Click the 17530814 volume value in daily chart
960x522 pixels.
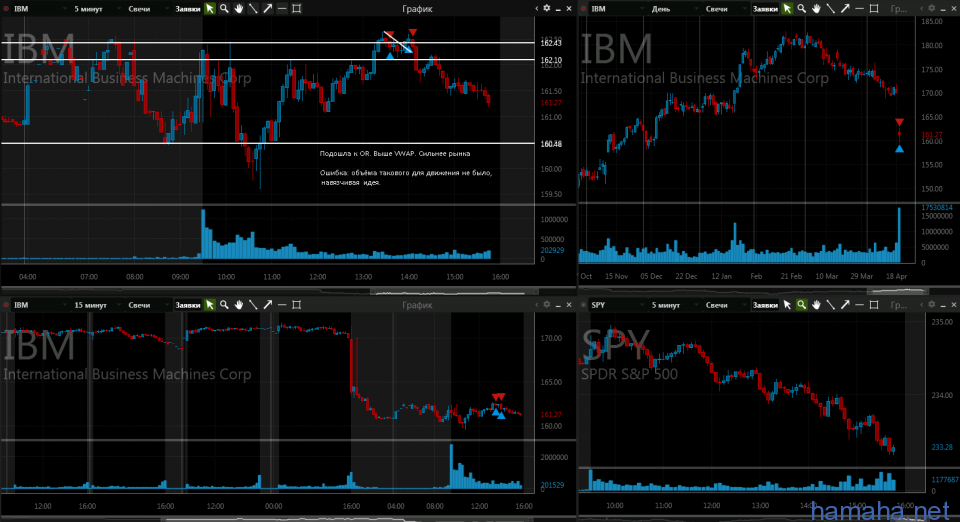(x=937, y=207)
